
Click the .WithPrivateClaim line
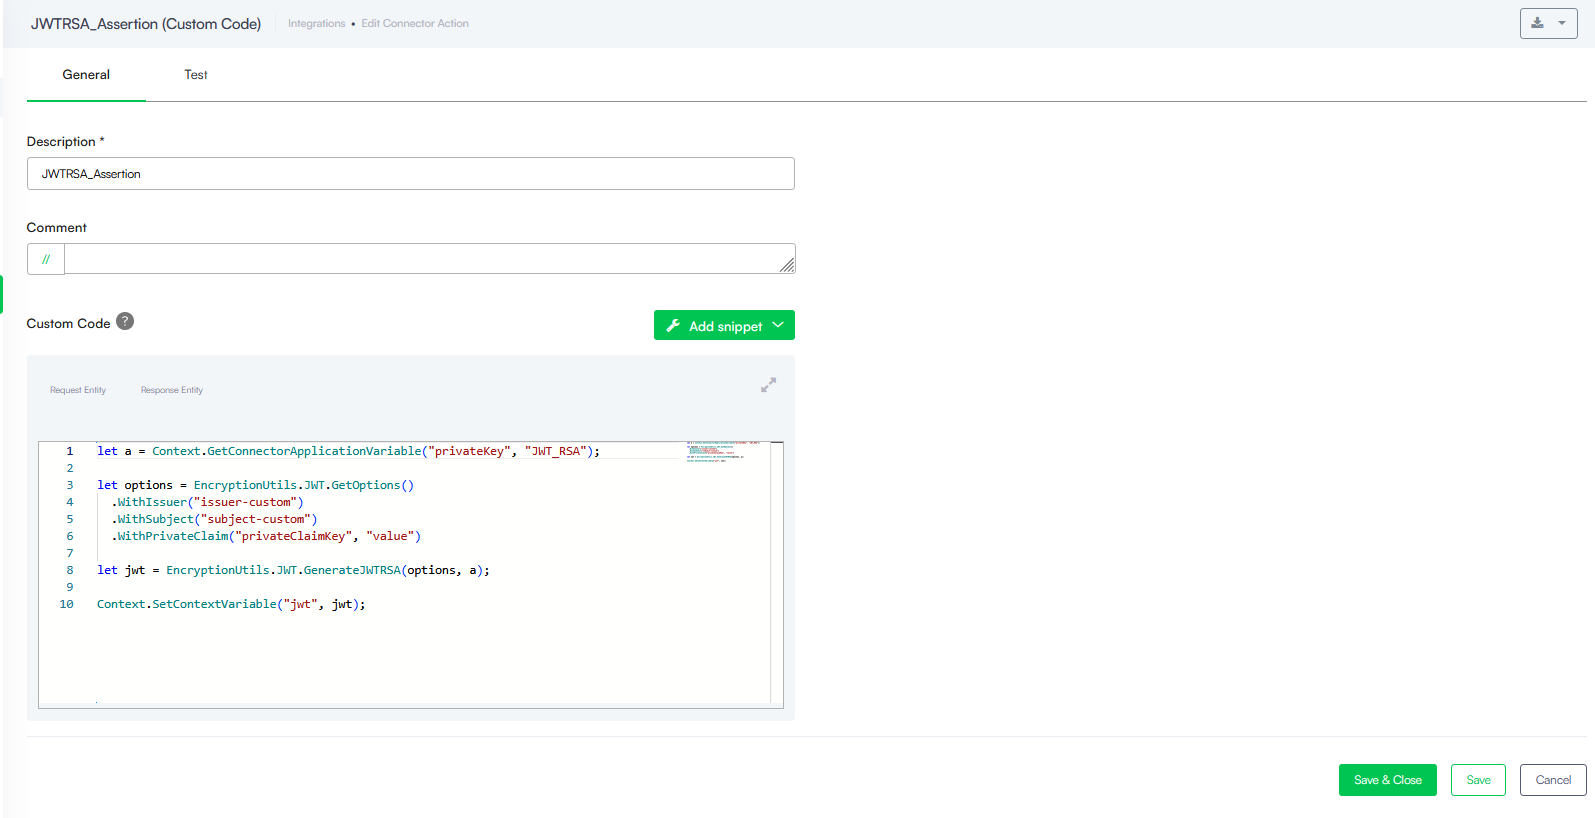coord(266,536)
